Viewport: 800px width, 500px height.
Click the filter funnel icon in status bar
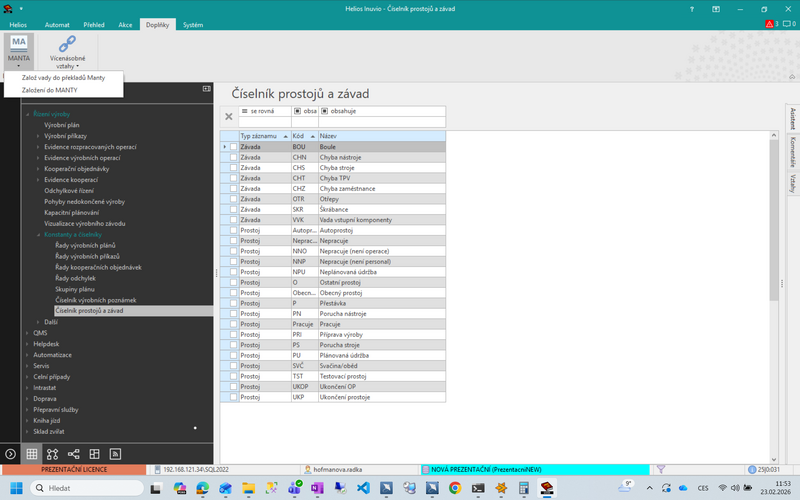click(x=661, y=469)
